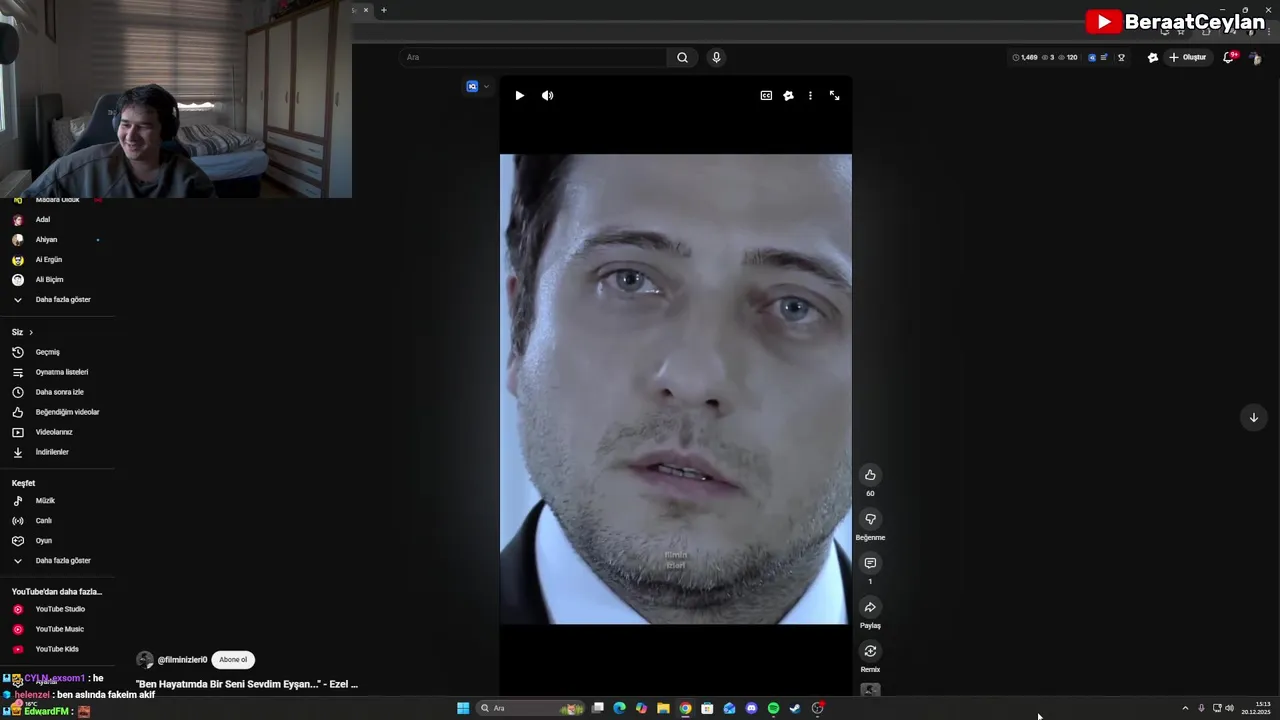
Task: Click the Windows taskbar search box
Action: 530,708
